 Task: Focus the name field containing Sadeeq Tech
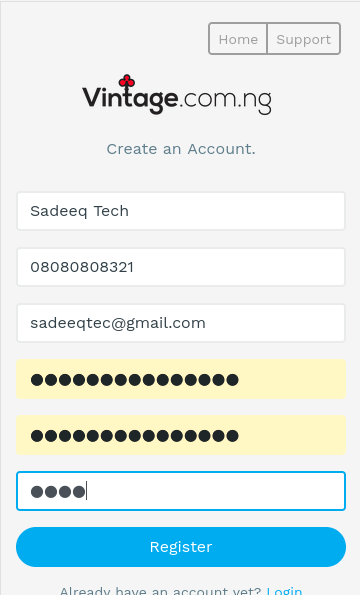point(181,211)
